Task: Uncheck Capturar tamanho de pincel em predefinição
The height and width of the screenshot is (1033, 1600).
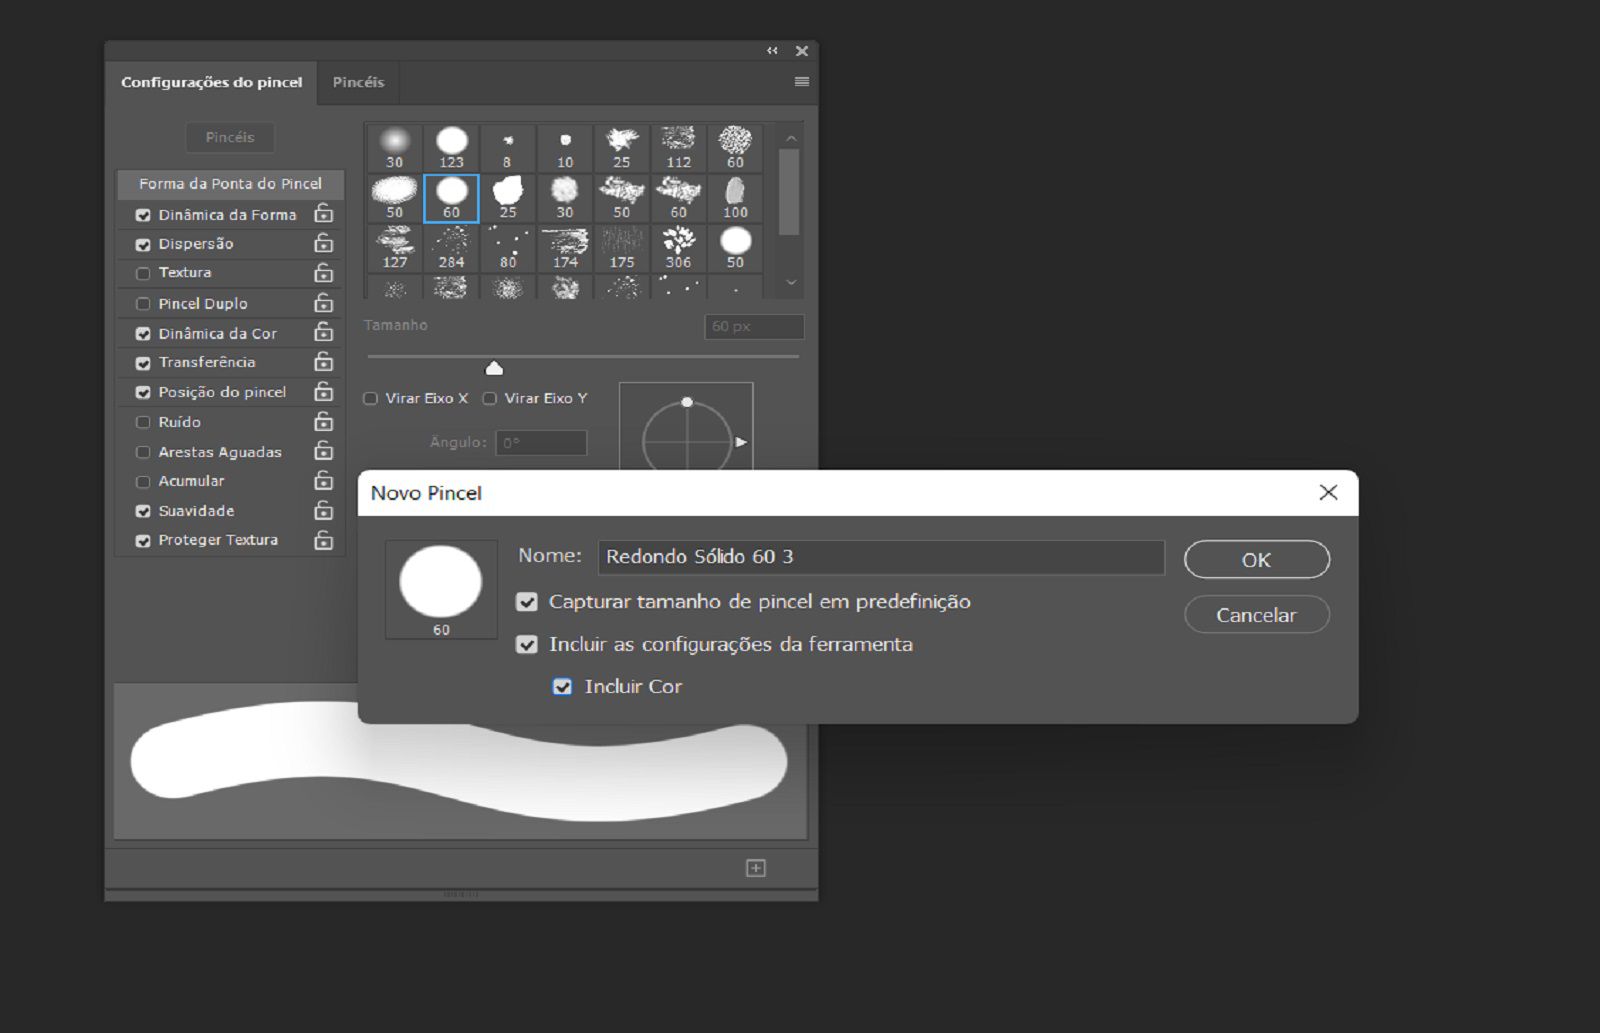Action: coord(527,602)
